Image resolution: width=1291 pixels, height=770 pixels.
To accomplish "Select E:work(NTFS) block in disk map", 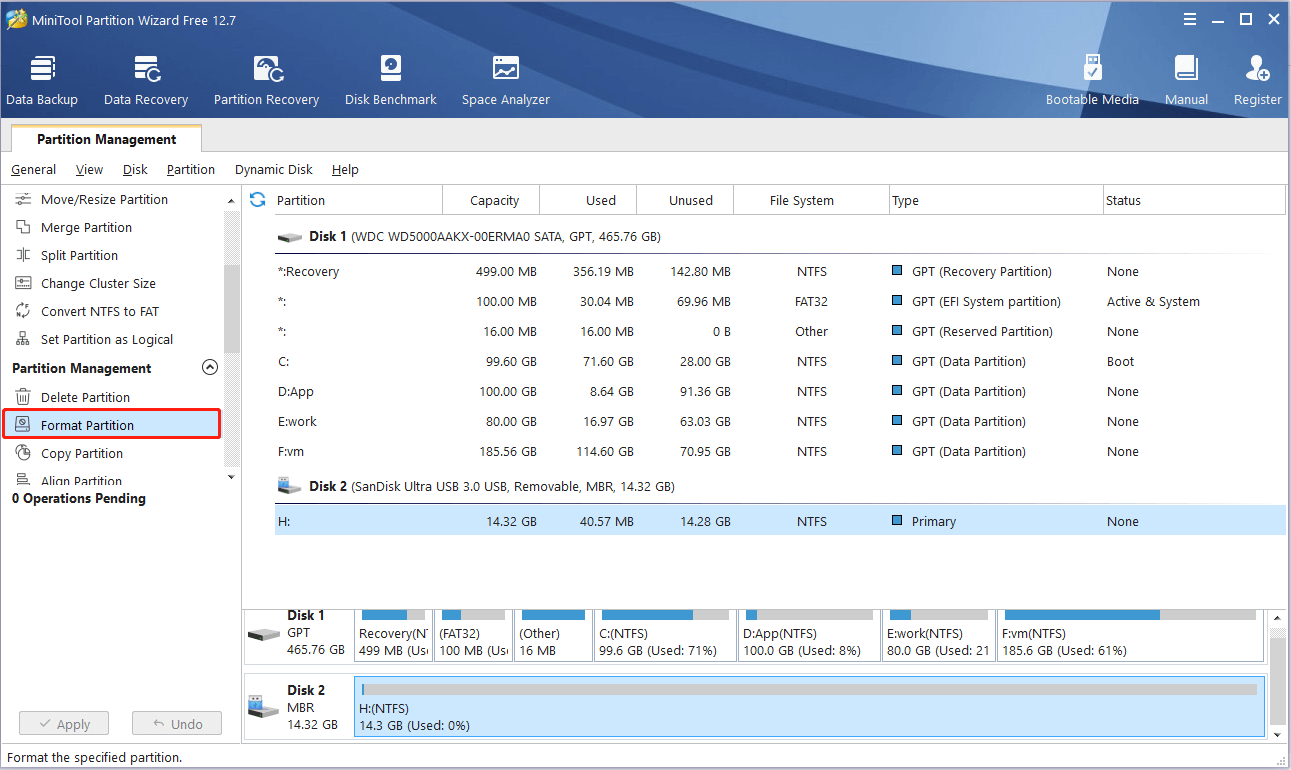I will tap(938, 635).
